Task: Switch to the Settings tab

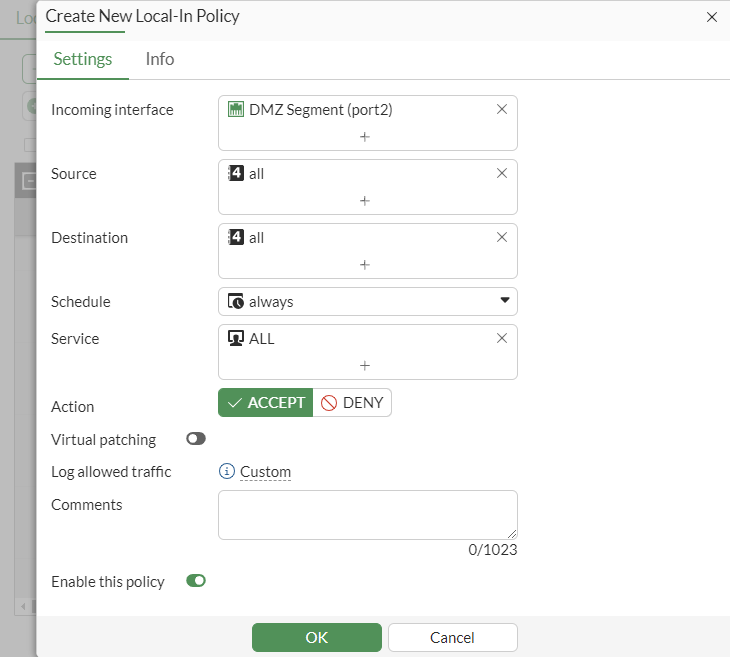Action: coord(83,59)
